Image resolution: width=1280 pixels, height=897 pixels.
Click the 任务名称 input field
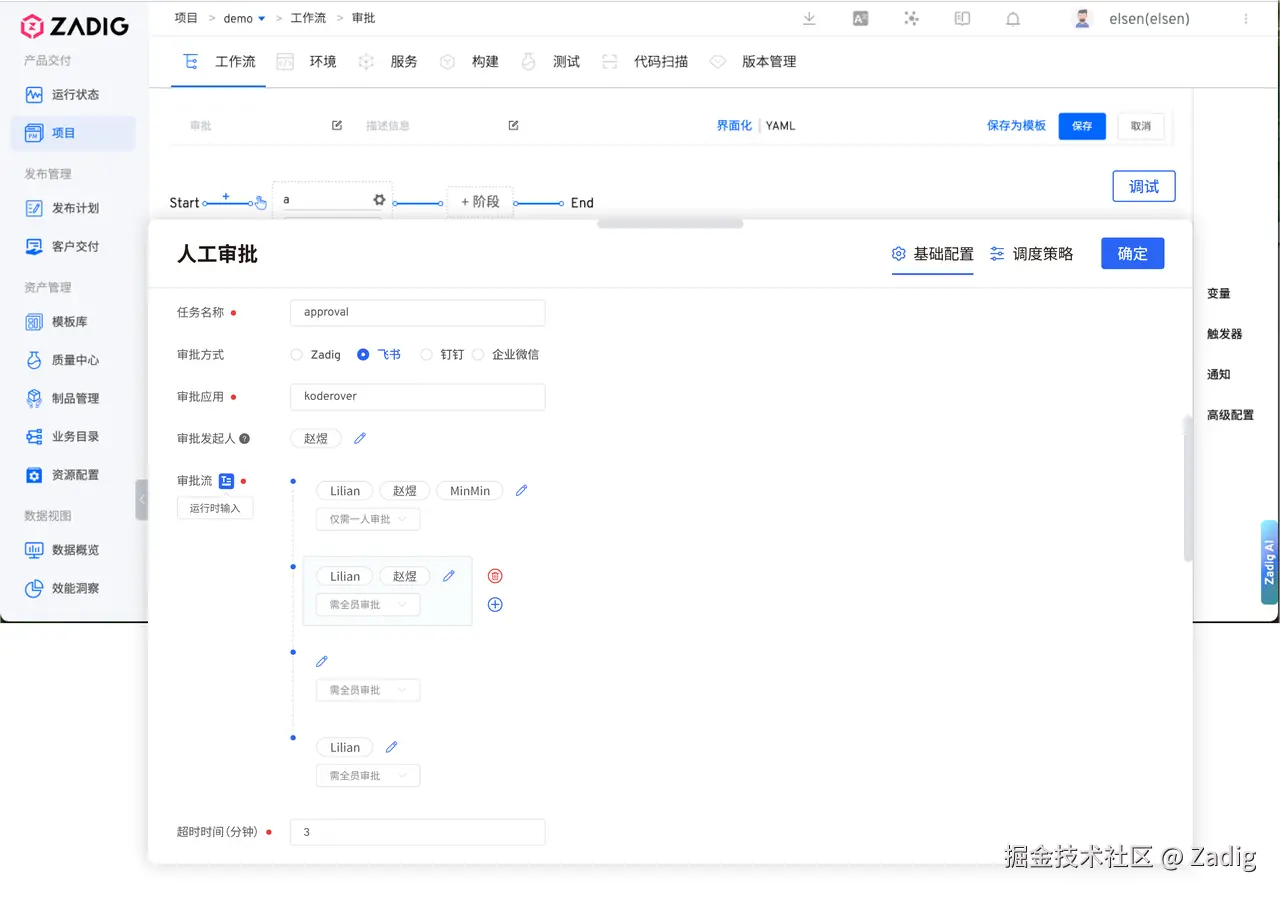click(x=418, y=312)
